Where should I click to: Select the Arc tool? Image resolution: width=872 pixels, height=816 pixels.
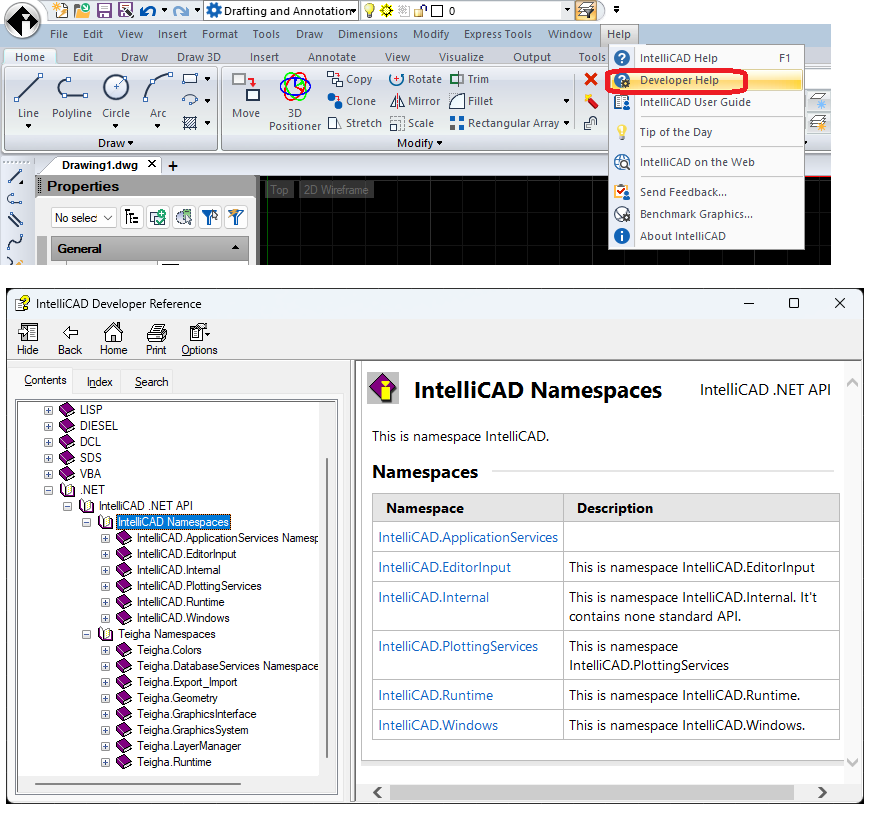pos(158,96)
